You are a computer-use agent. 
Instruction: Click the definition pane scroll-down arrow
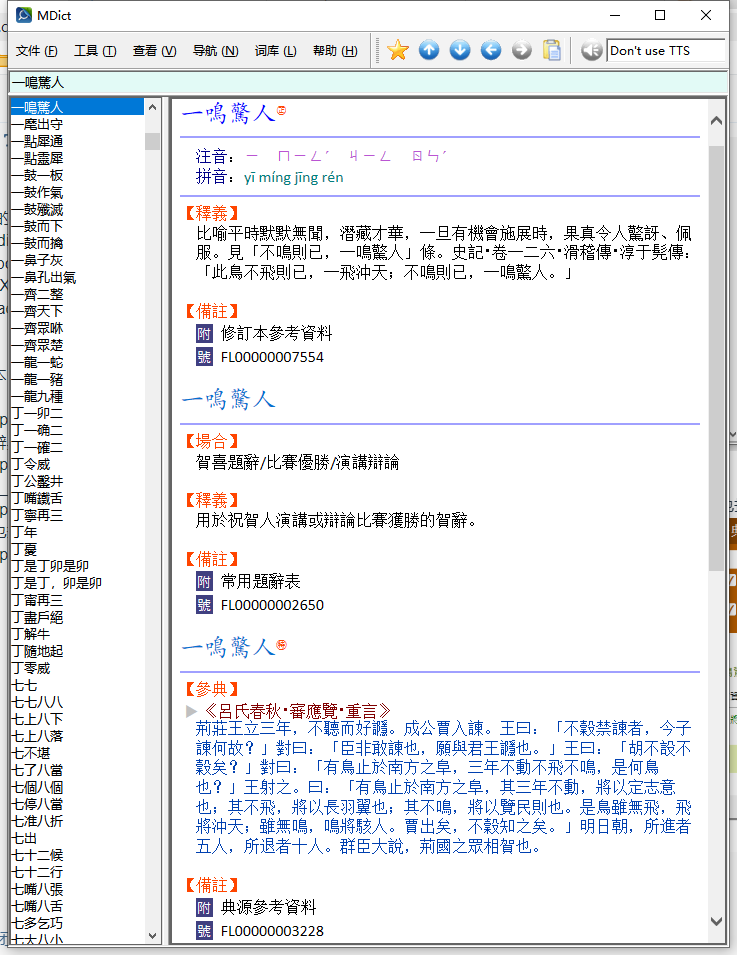pos(716,921)
